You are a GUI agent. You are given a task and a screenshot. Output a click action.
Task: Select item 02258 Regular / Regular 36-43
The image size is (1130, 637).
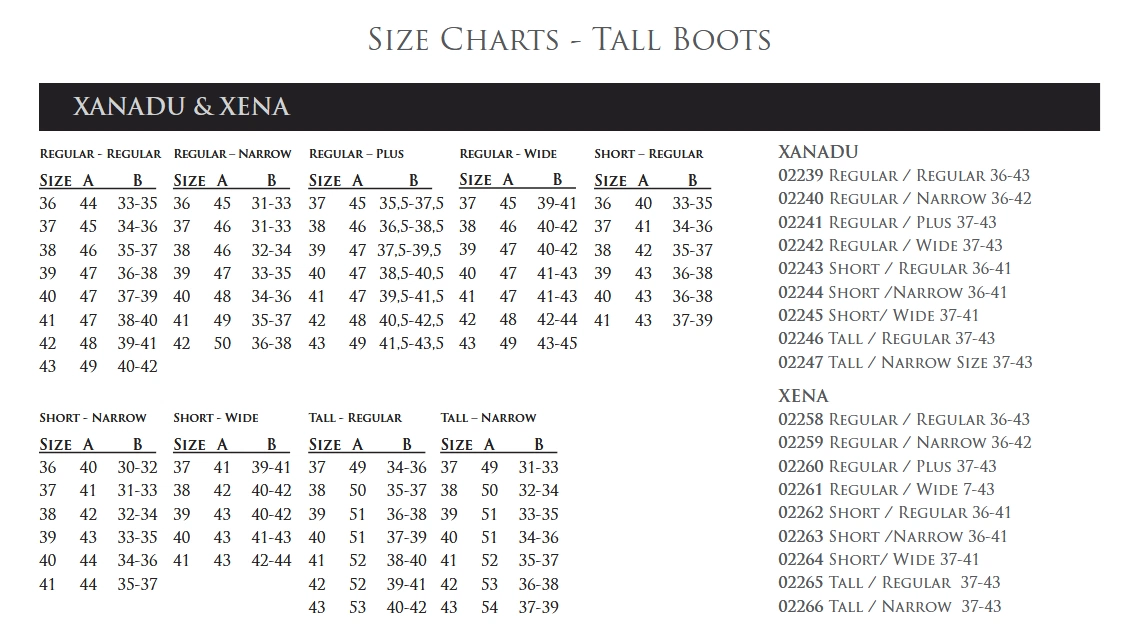click(x=904, y=419)
